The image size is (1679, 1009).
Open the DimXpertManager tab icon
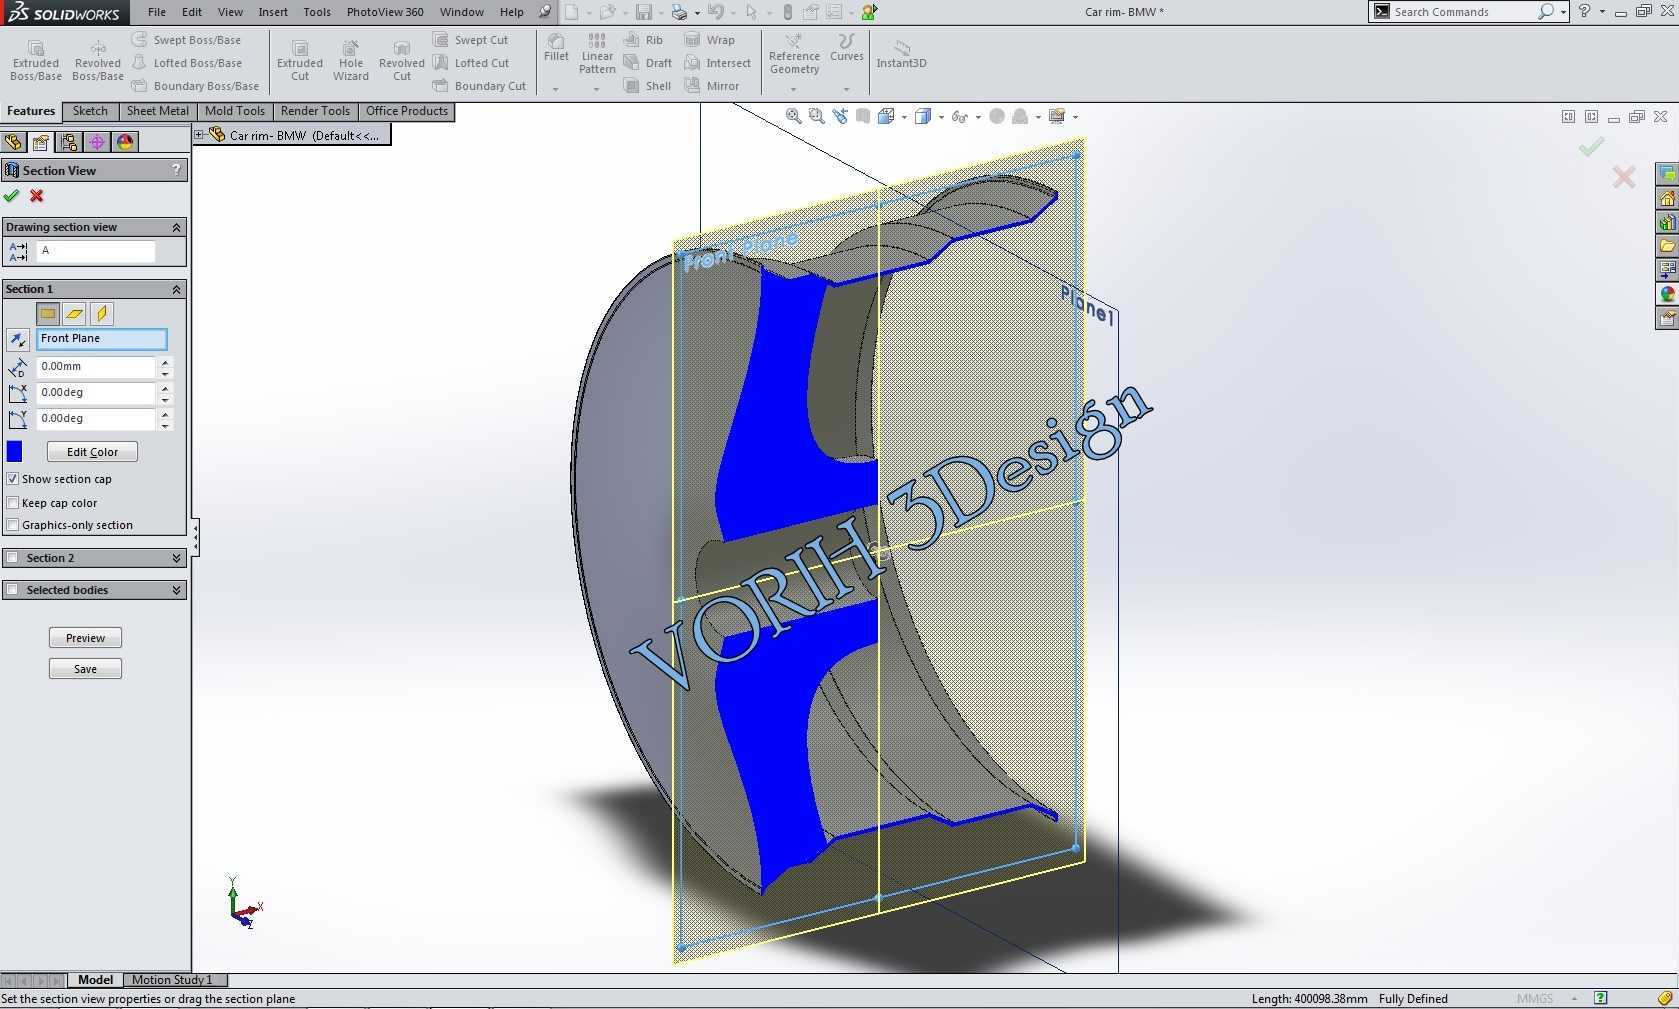97,142
